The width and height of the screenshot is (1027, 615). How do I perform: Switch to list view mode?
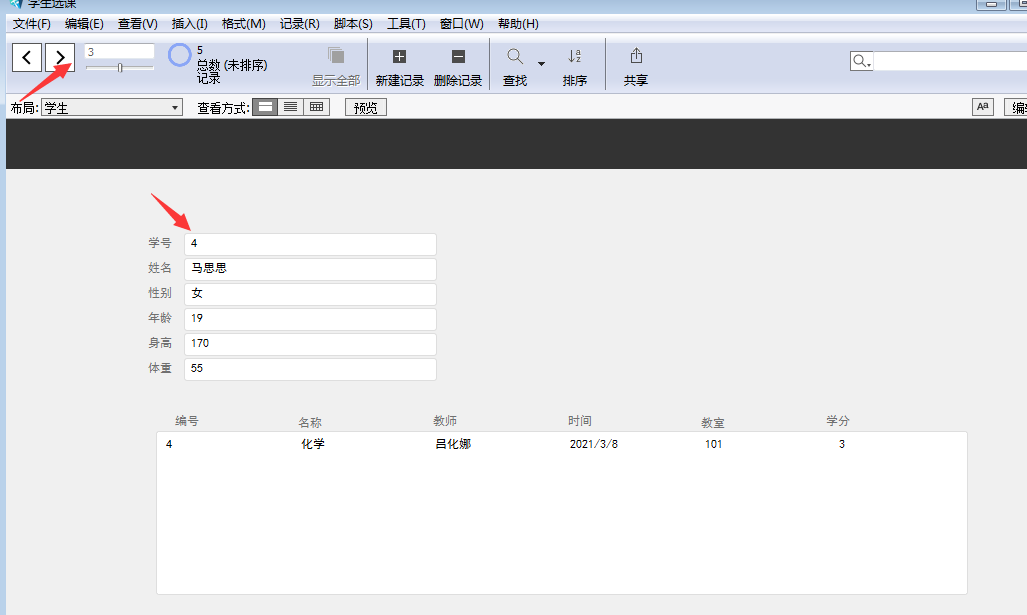[x=290, y=106]
